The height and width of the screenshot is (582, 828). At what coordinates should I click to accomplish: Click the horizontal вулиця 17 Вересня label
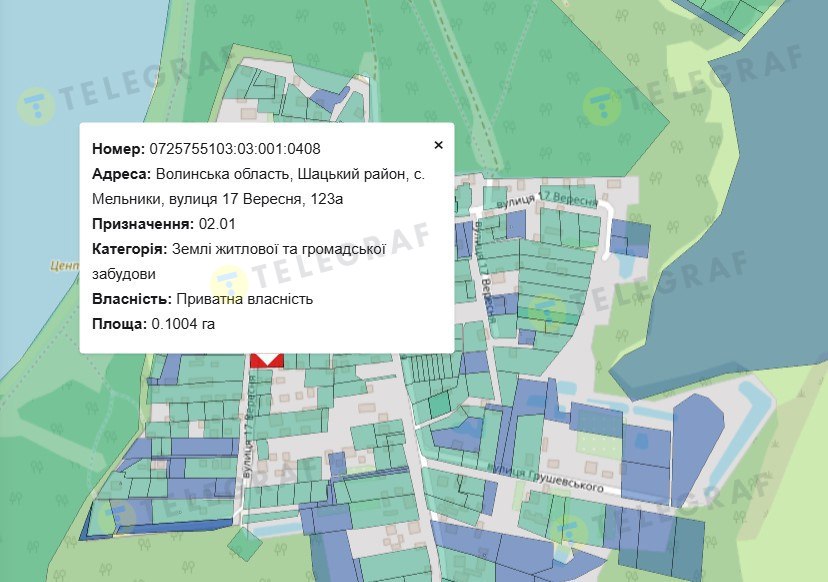point(547,199)
